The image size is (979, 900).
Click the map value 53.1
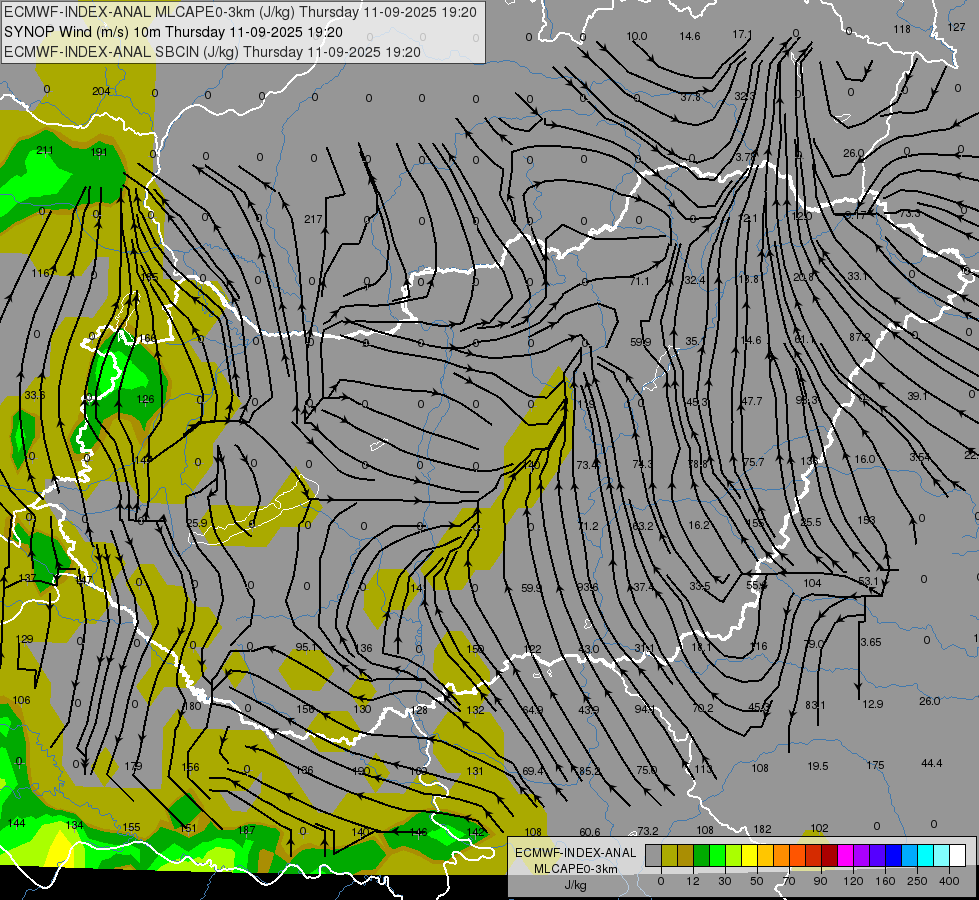click(x=868, y=581)
